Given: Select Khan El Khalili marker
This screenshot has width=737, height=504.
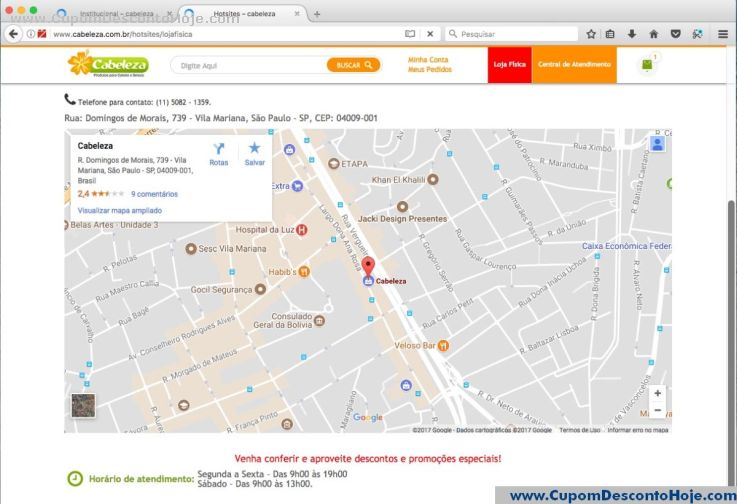Looking at the screenshot, I should coord(433,179).
